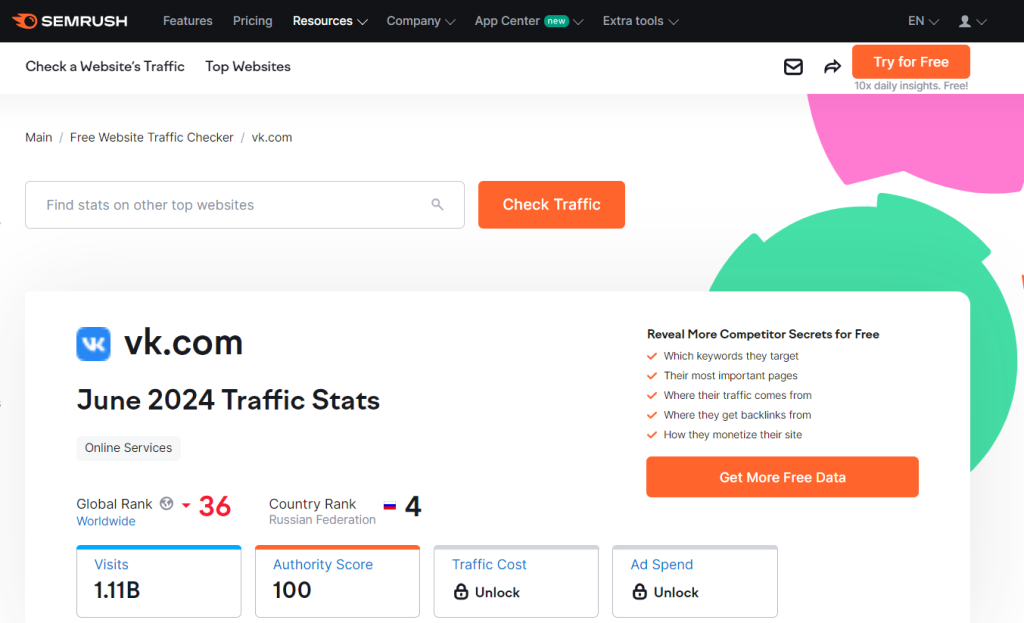Click Their most important pages text
Viewport: 1024px width, 623px height.
[x=730, y=375]
